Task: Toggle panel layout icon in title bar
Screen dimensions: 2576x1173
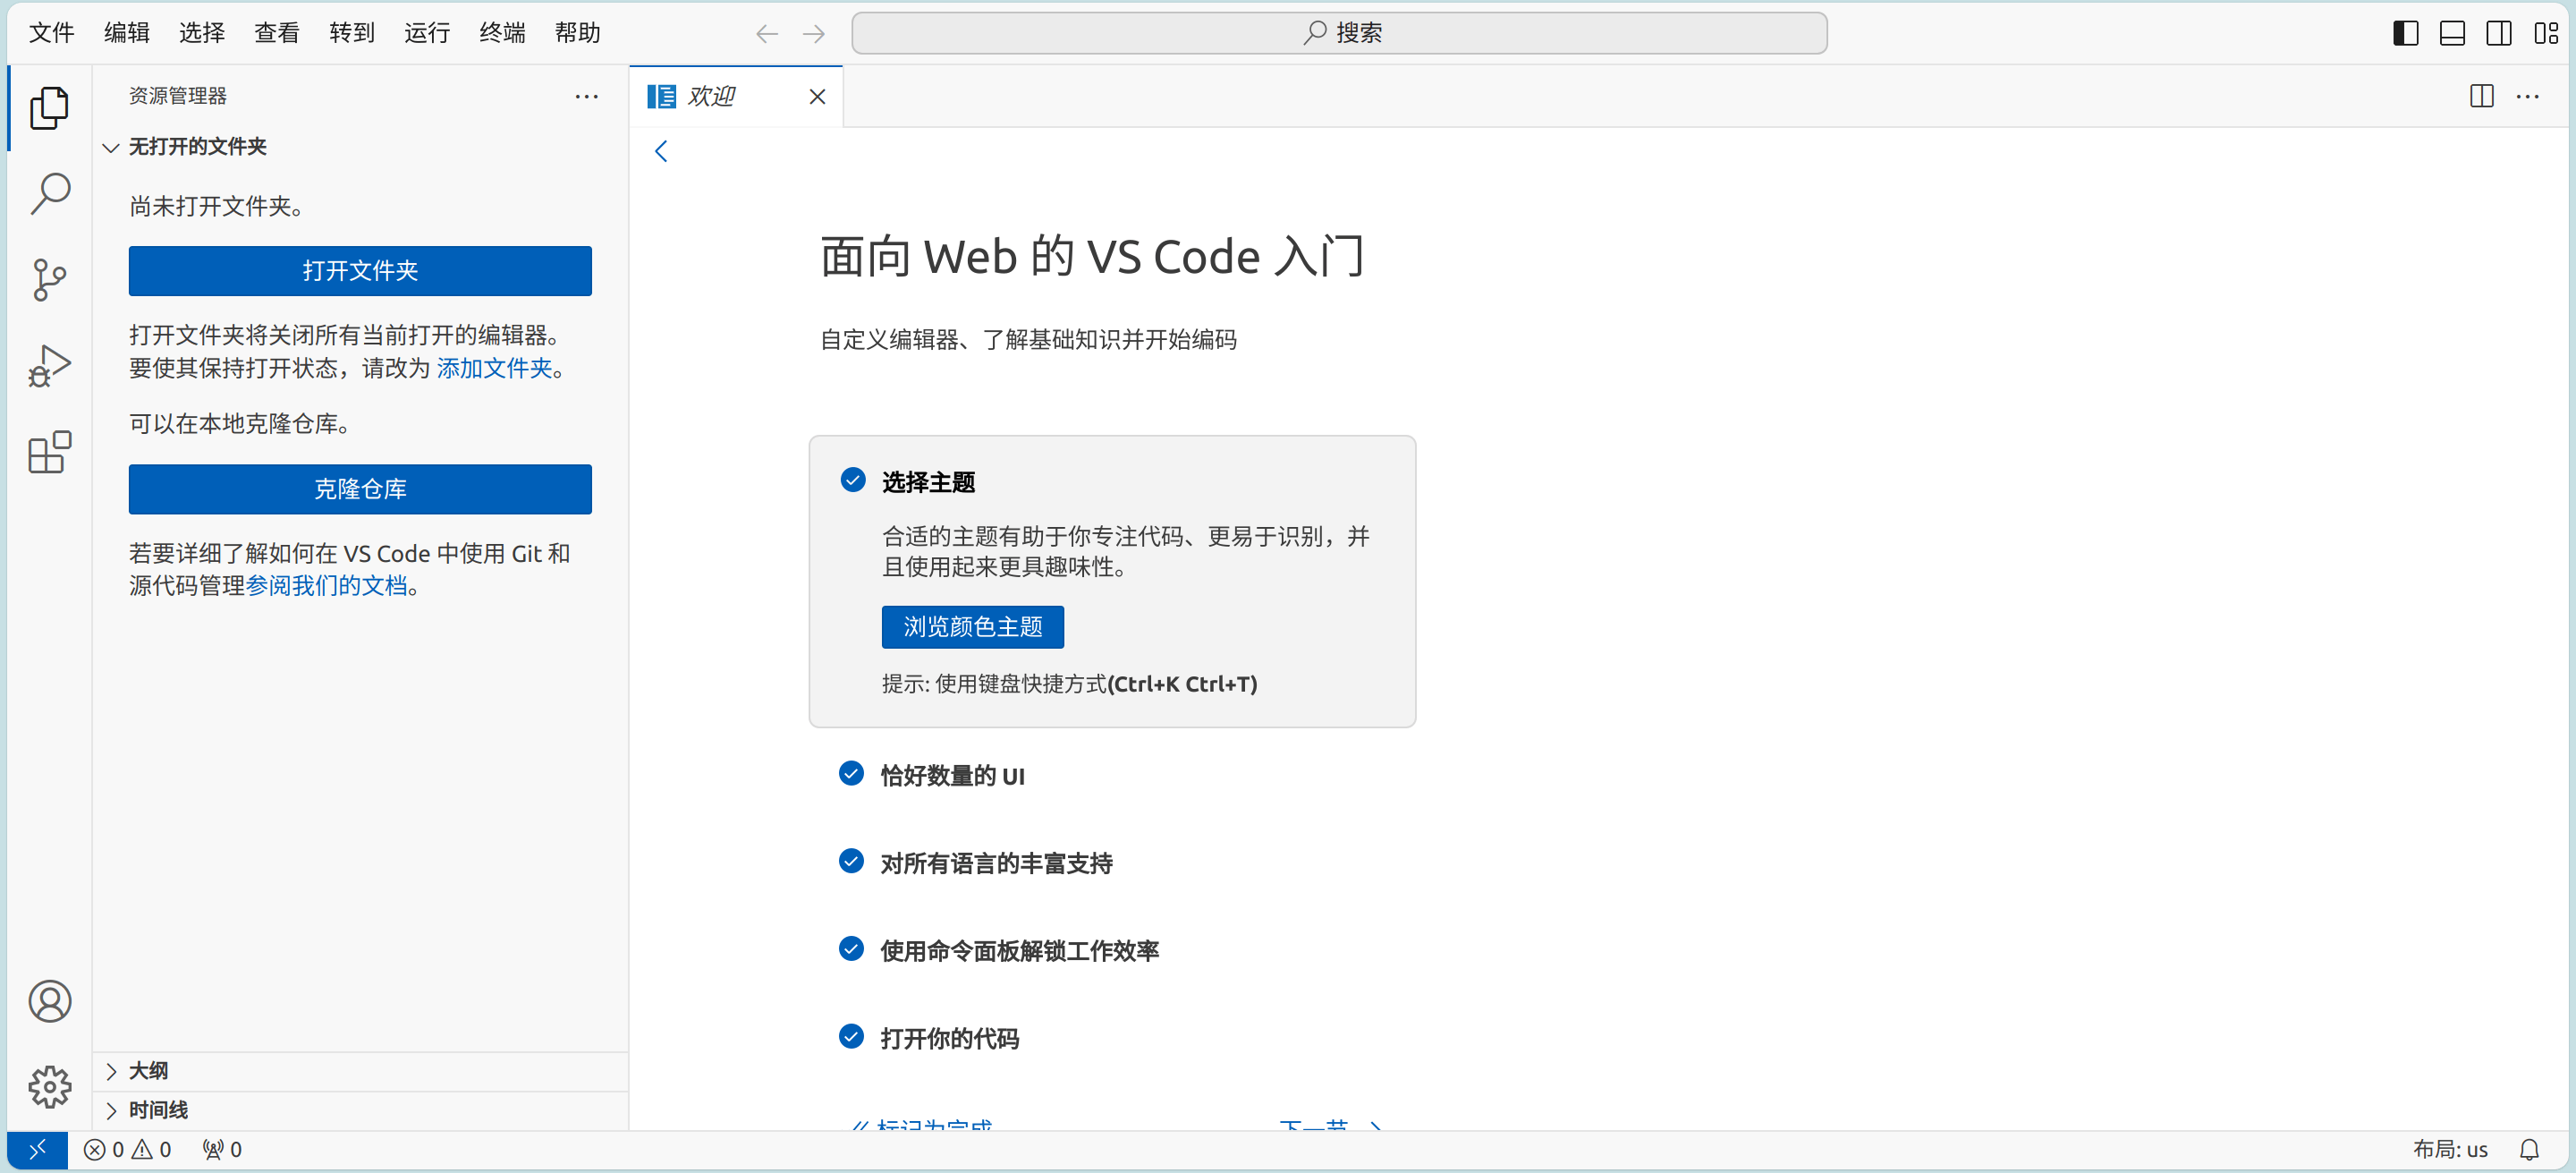Action: 2452,33
